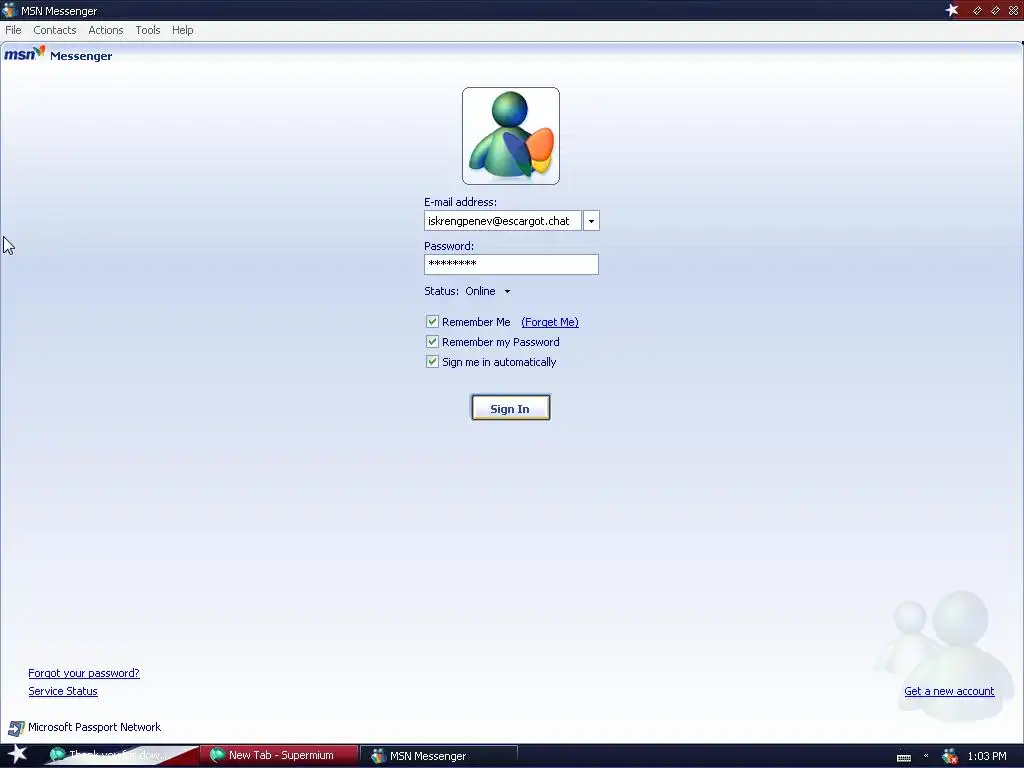Open the Forgot your password link
The height and width of the screenshot is (768, 1024).
pyautogui.click(x=84, y=673)
